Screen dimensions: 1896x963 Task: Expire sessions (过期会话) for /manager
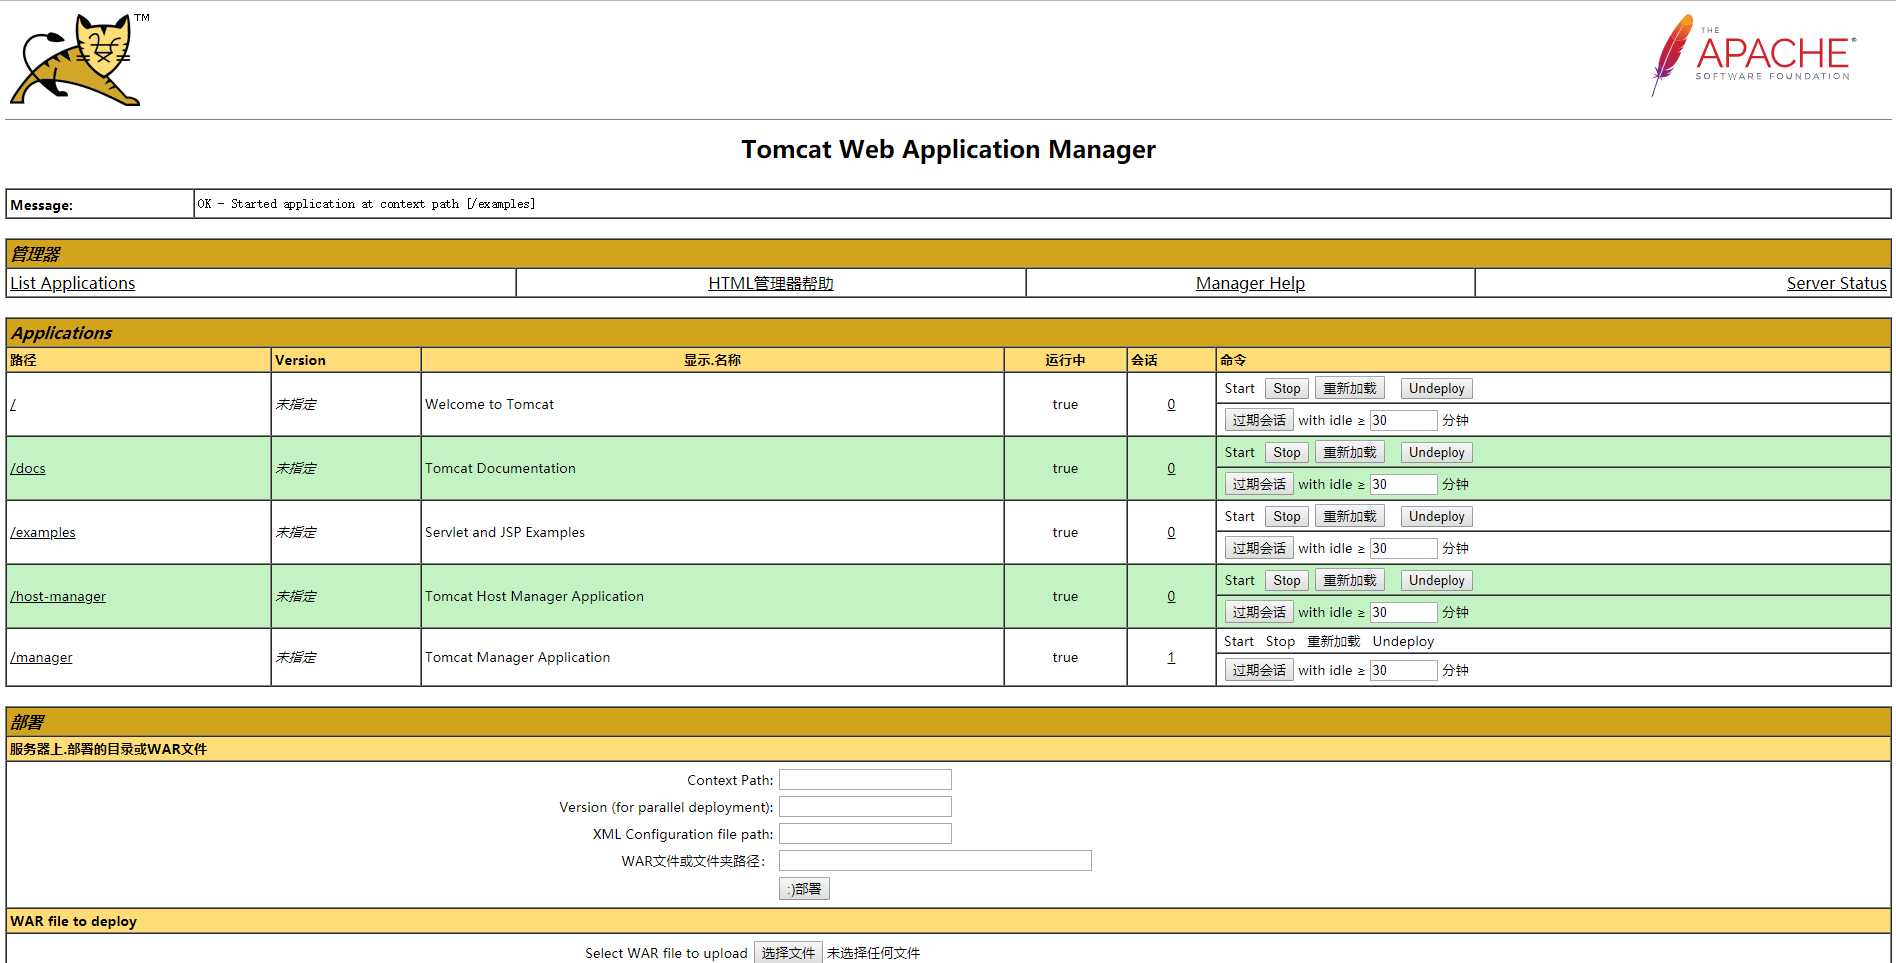(x=1259, y=670)
